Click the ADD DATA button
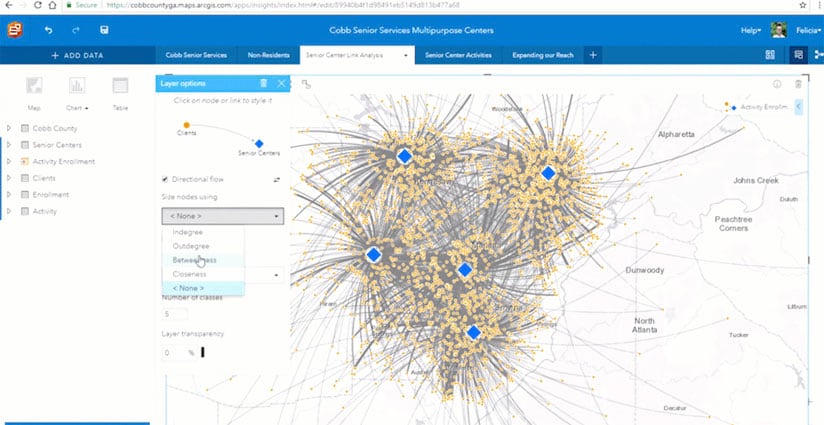The width and height of the screenshot is (824, 425). point(78,55)
